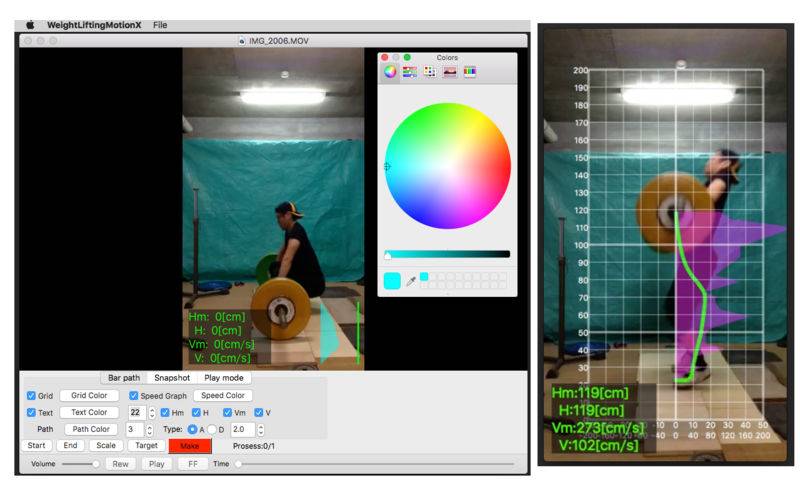
Task: Click the Start button
Action: click(36, 445)
